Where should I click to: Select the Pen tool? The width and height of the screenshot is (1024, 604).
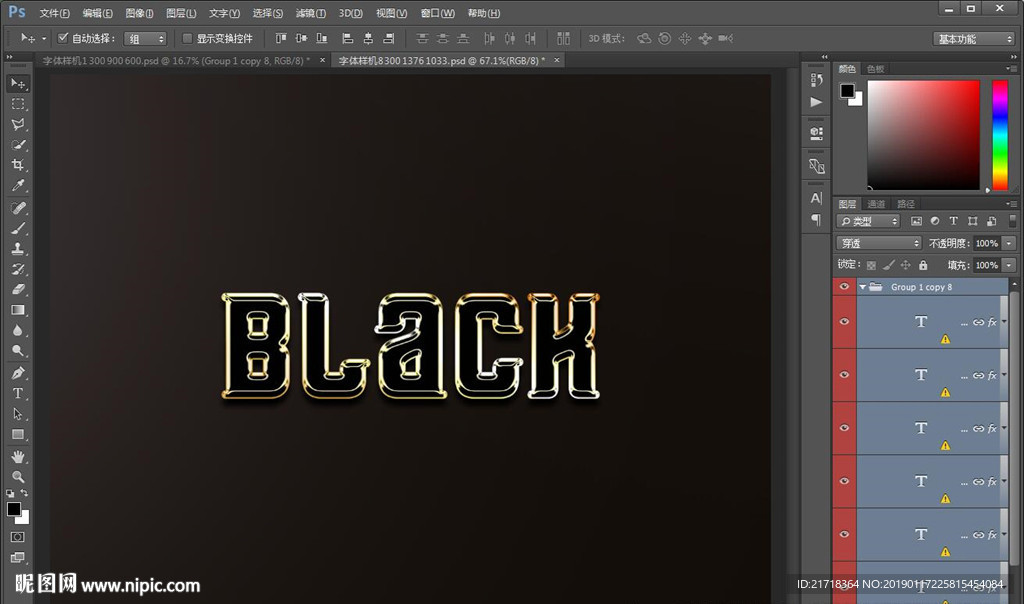coord(18,372)
